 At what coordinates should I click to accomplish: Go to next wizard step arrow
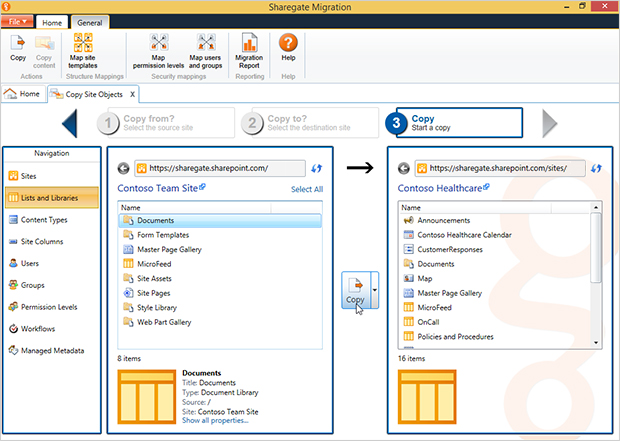point(550,123)
